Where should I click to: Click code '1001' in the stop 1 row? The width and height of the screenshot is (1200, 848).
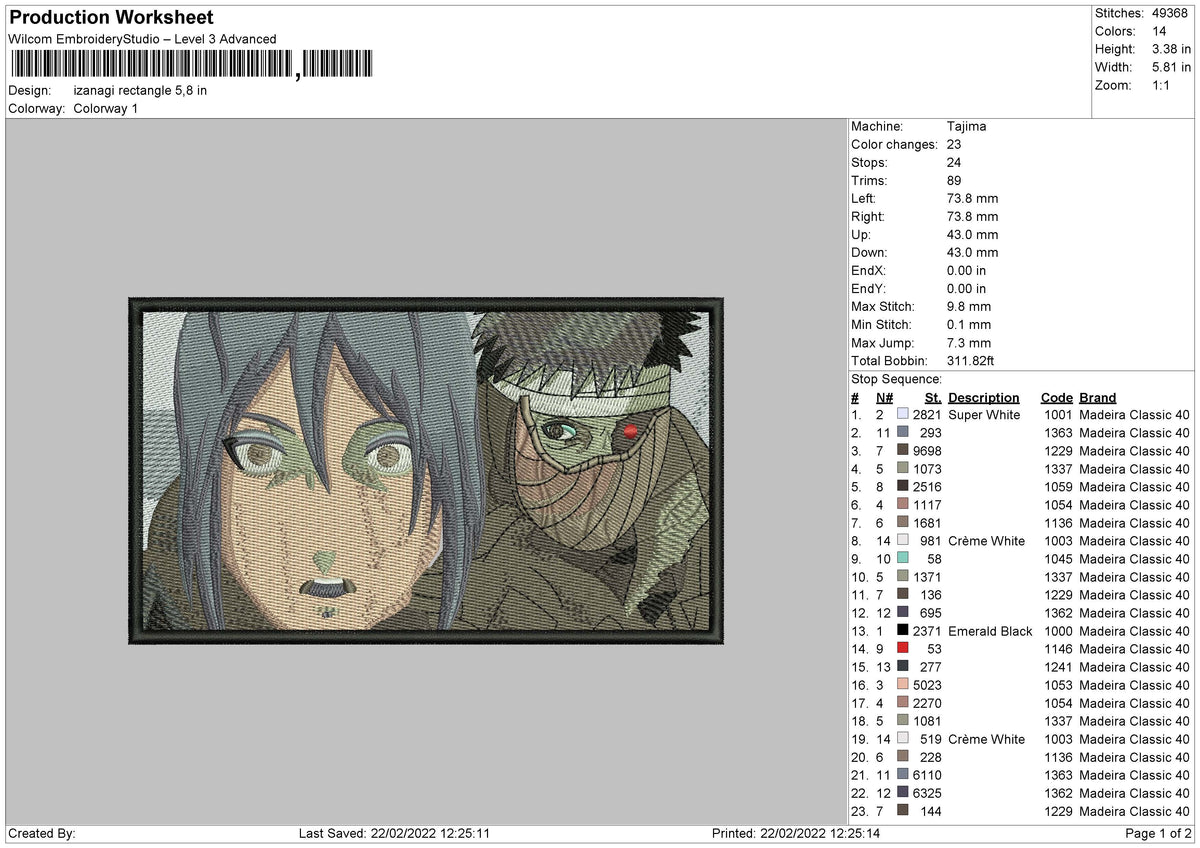[1059, 415]
